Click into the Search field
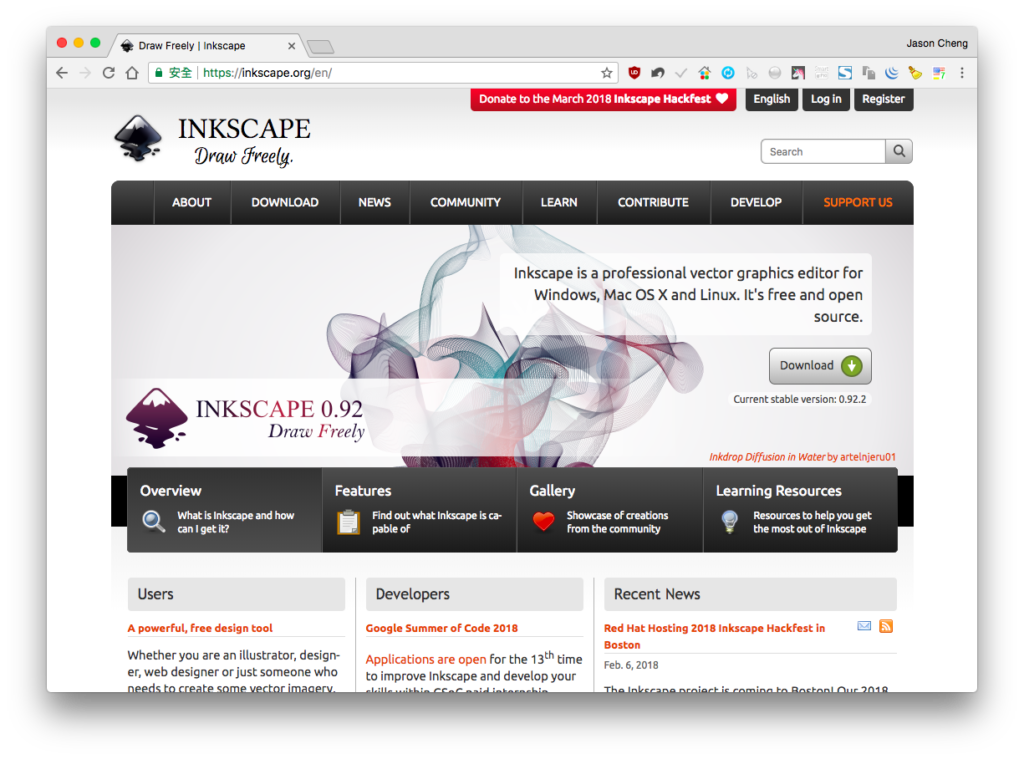 tap(823, 152)
